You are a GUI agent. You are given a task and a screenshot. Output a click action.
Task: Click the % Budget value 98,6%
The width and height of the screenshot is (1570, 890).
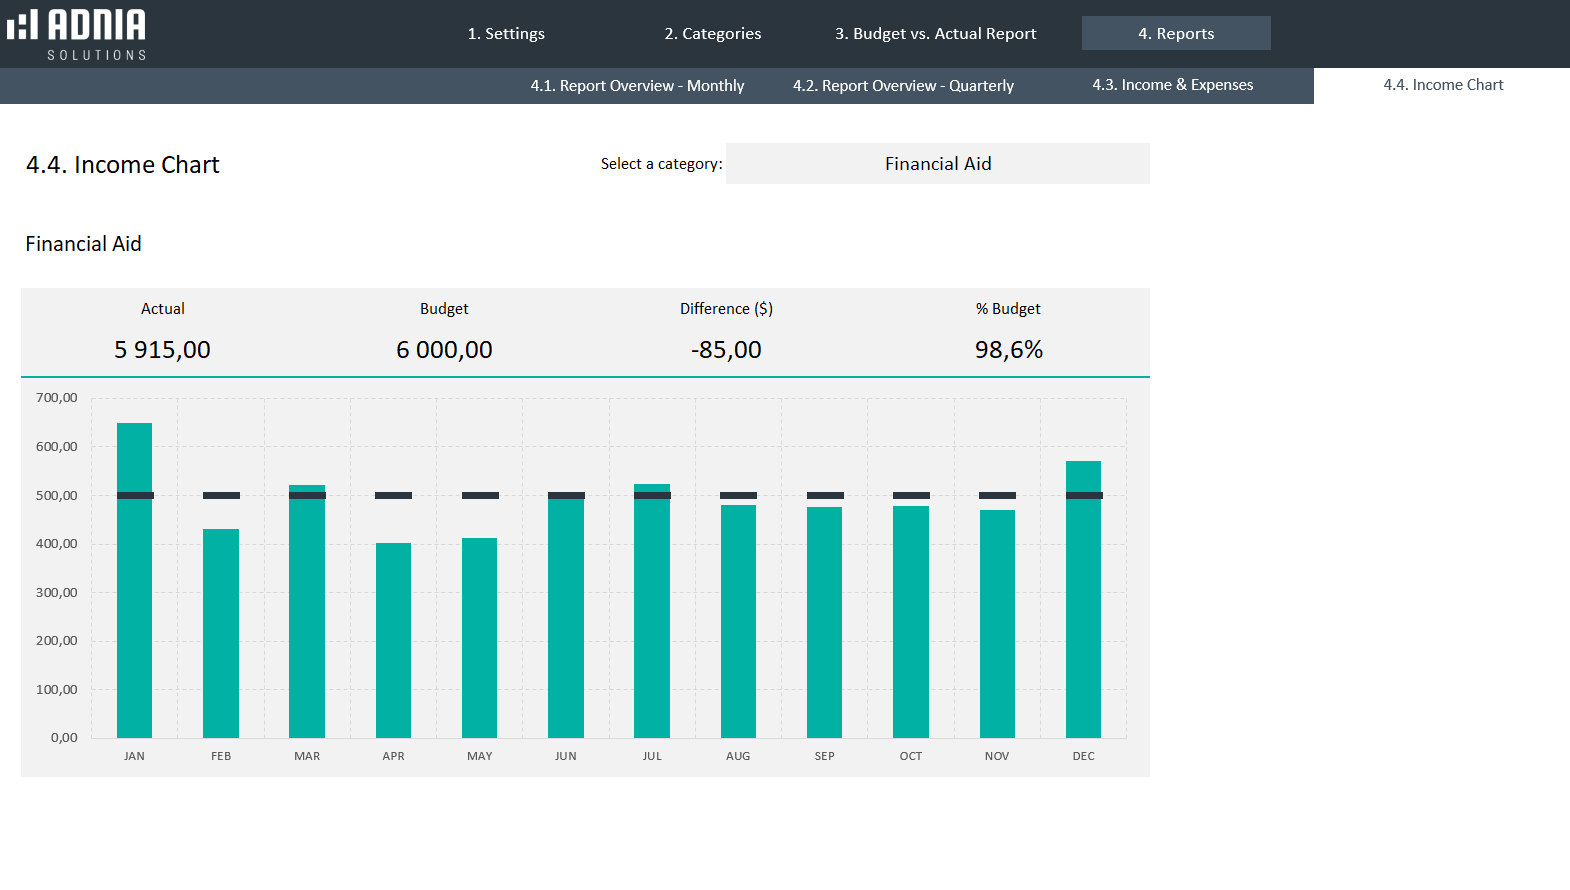[1008, 350]
